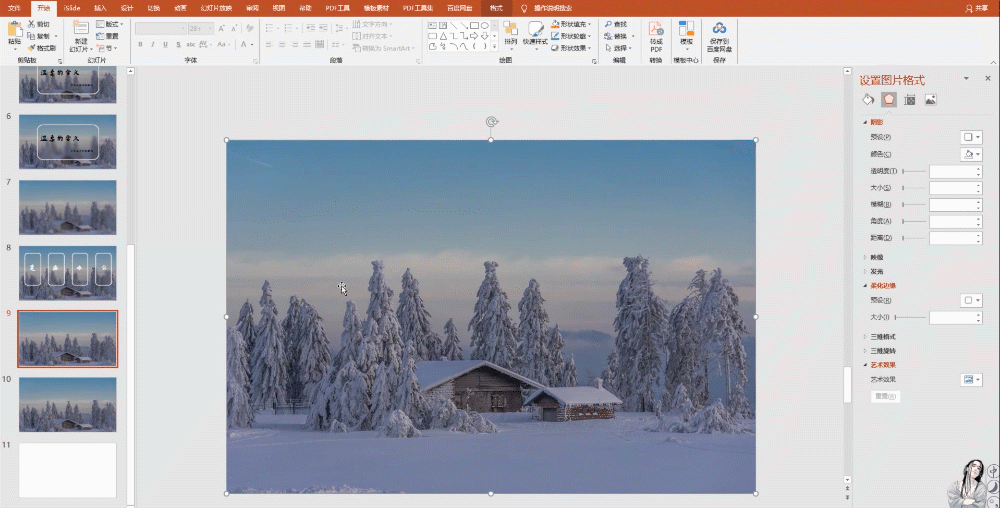Switch to the Insert (插入) tab
Screen dimensions: 1000x508
pos(100,8)
